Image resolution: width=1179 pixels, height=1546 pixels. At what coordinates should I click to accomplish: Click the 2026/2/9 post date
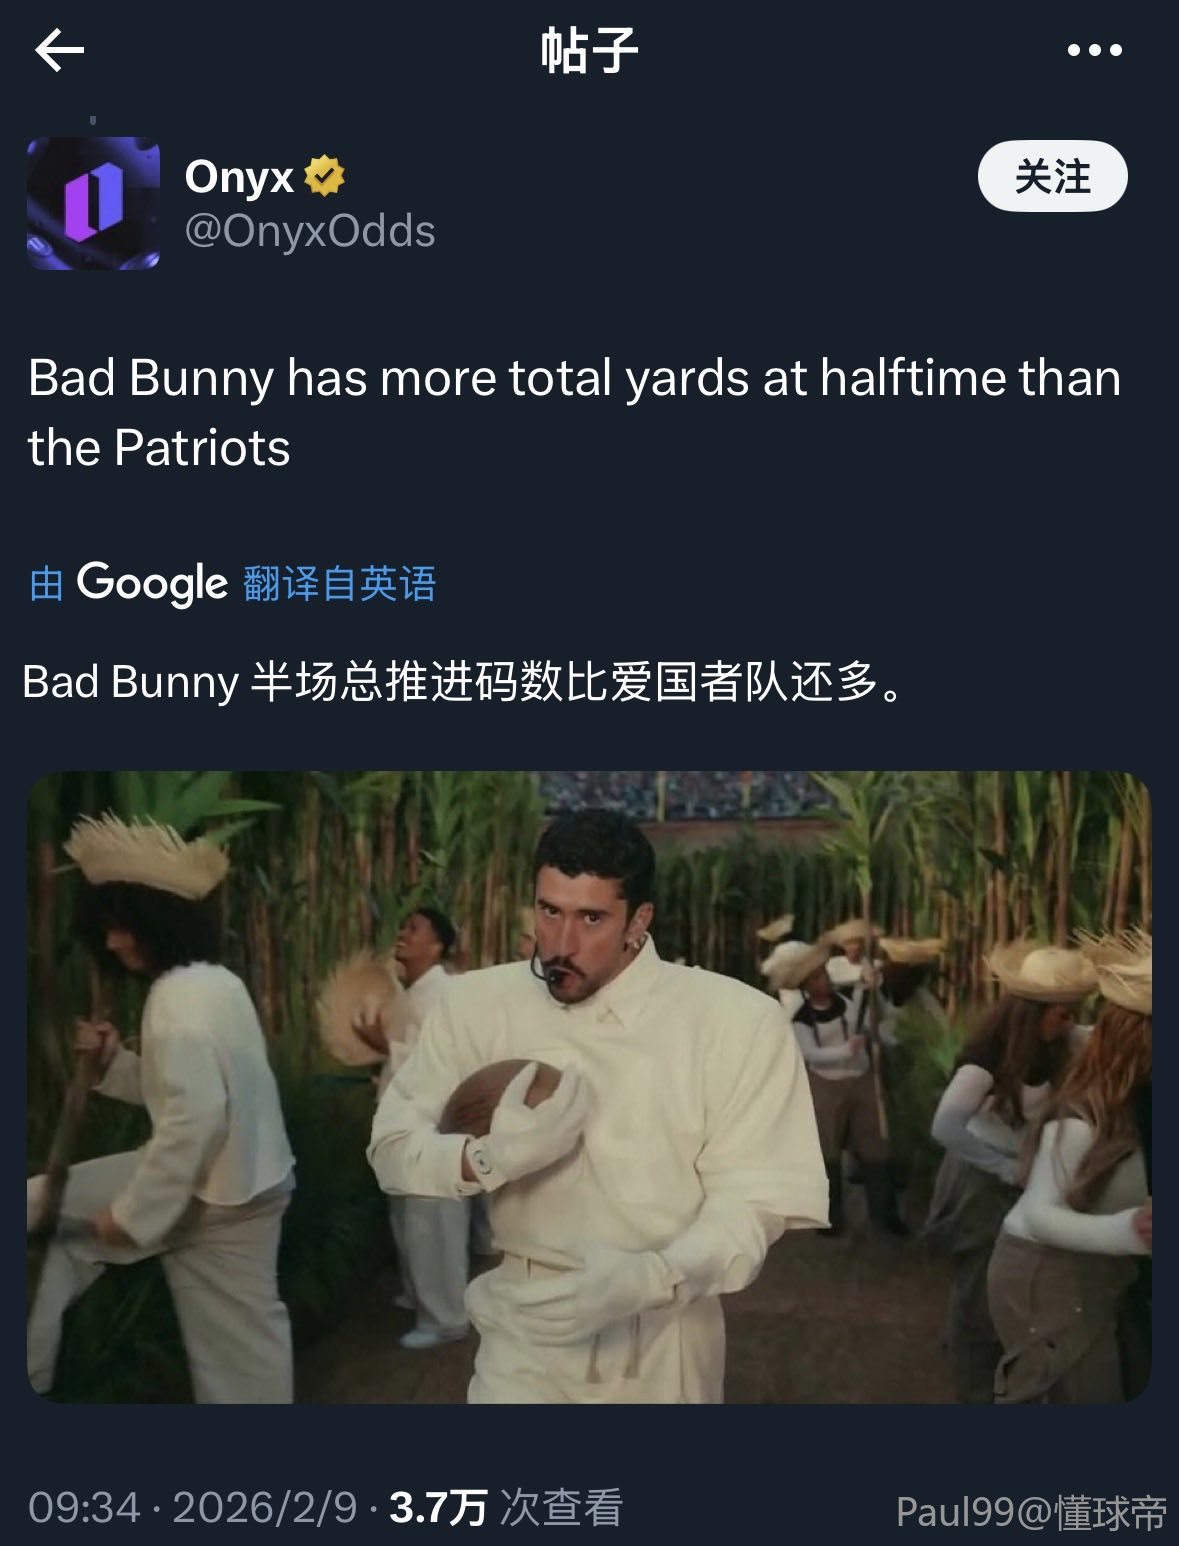[x=265, y=1507]
